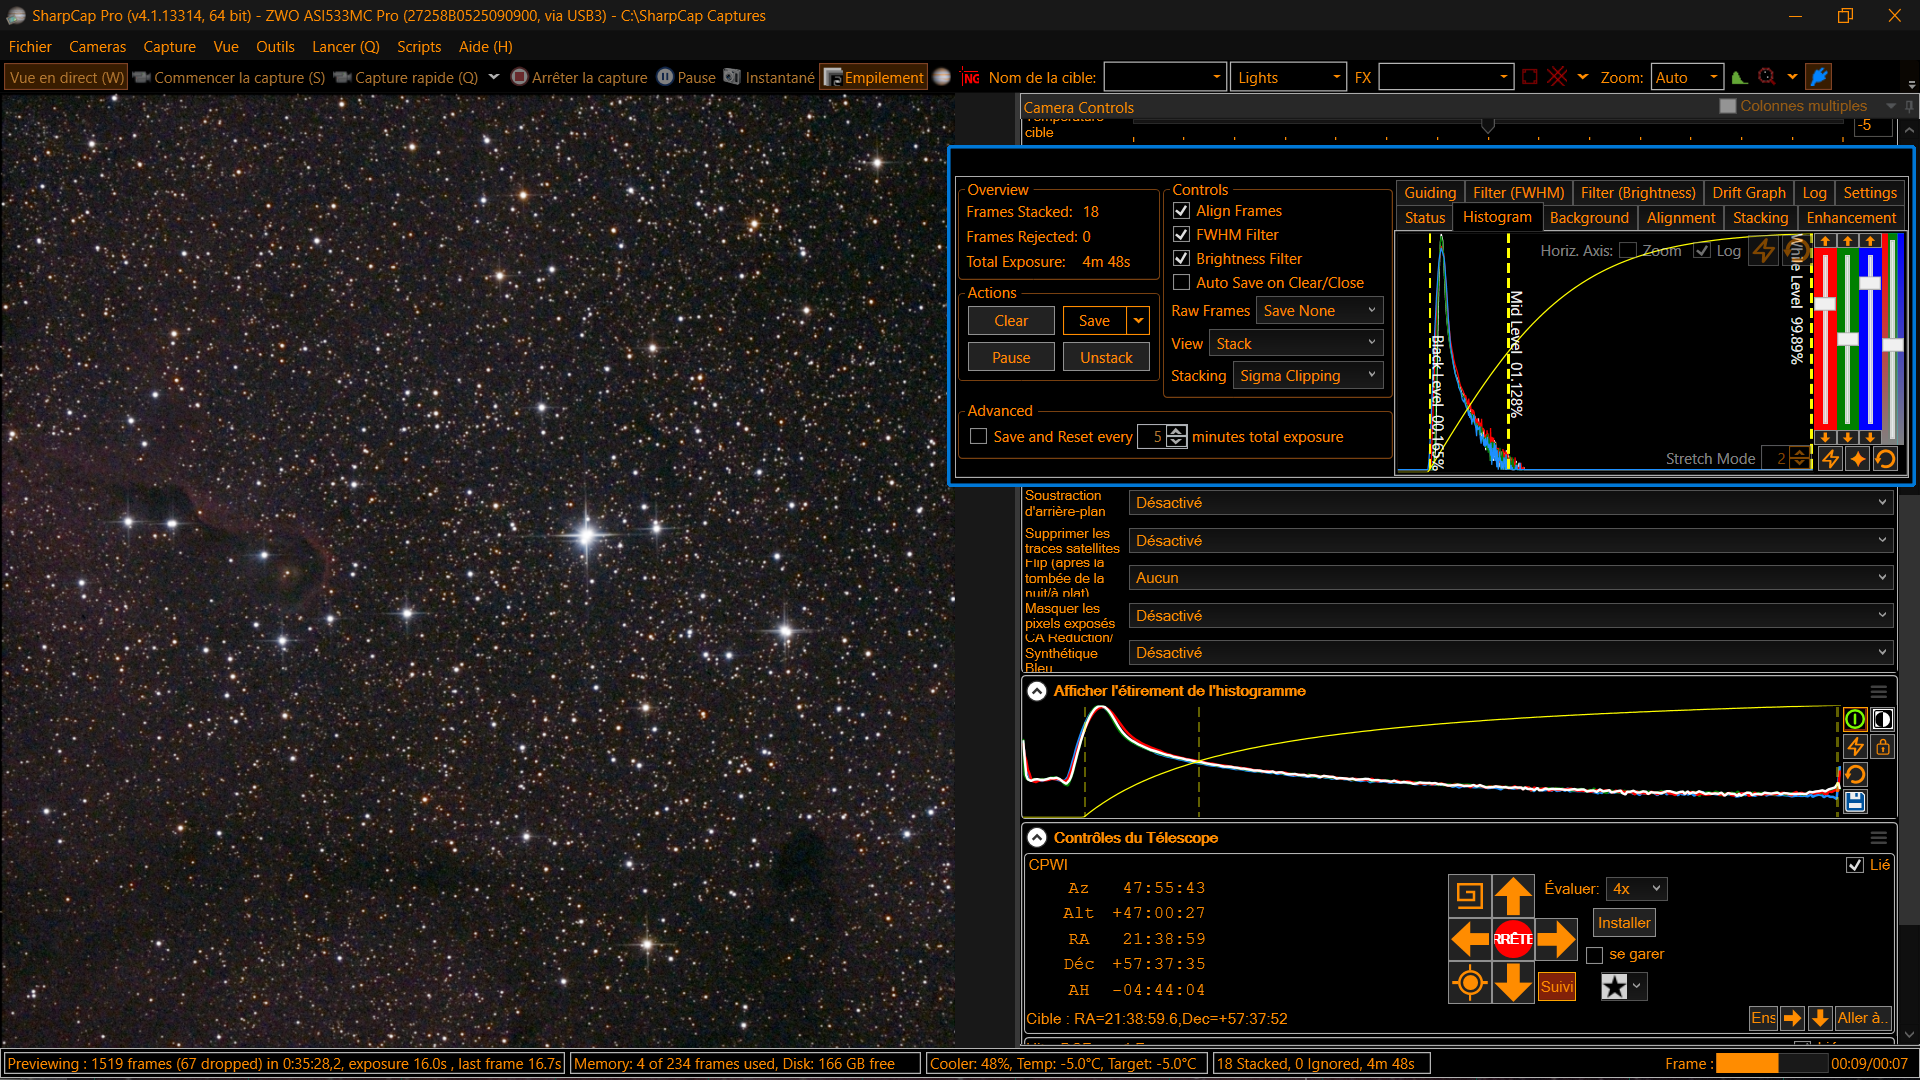Click Empilement live stack toolbar button
The width and height of the screenshot is (1920, 1080).
pyautogui.click(x=874, y=78)
